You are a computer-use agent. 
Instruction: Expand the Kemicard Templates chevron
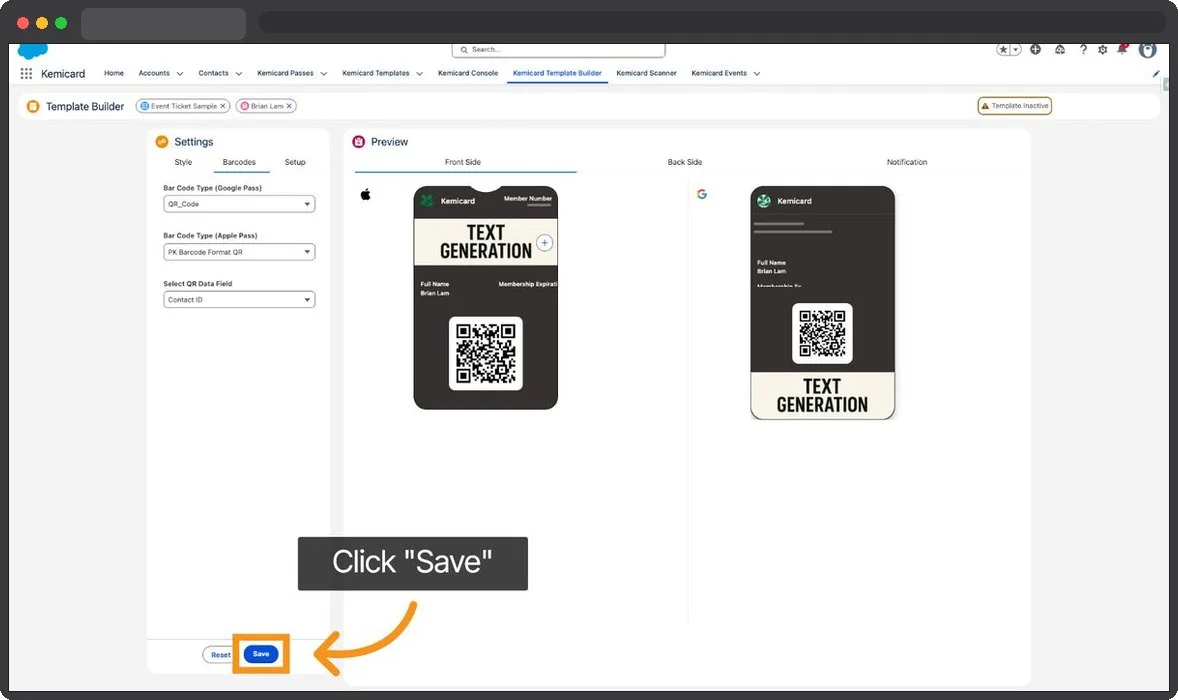pos(419,74)
